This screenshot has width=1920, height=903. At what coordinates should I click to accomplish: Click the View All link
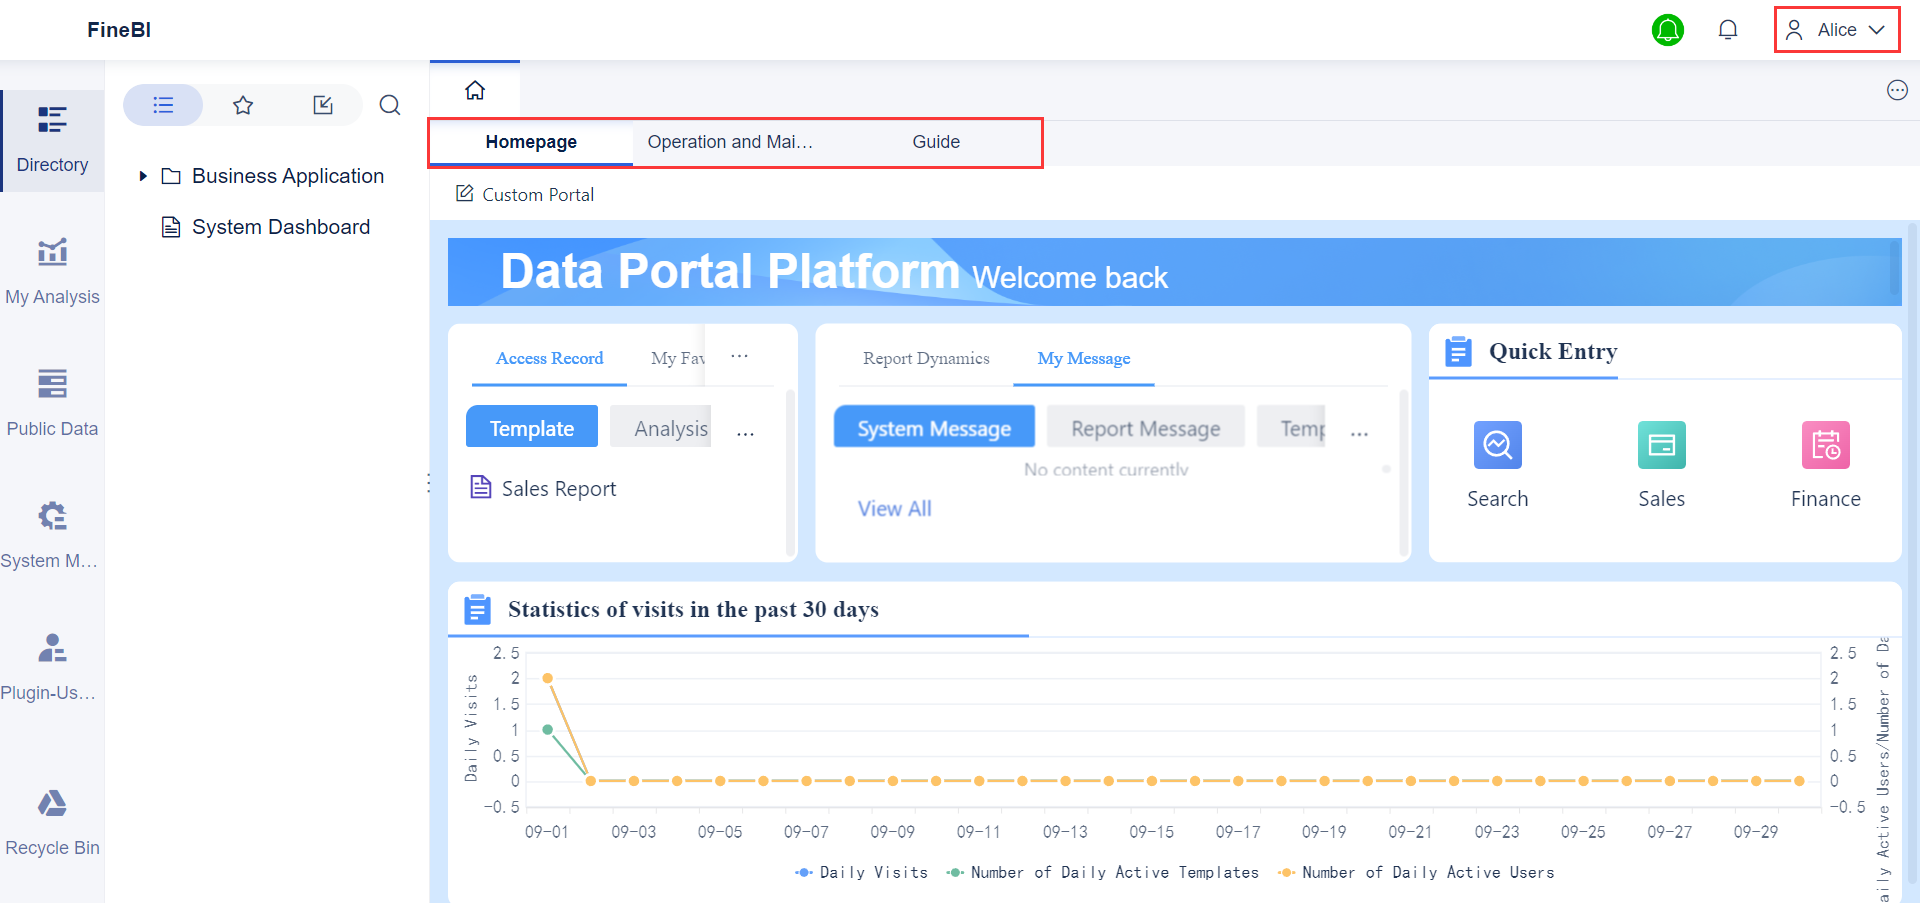[894, 508]
